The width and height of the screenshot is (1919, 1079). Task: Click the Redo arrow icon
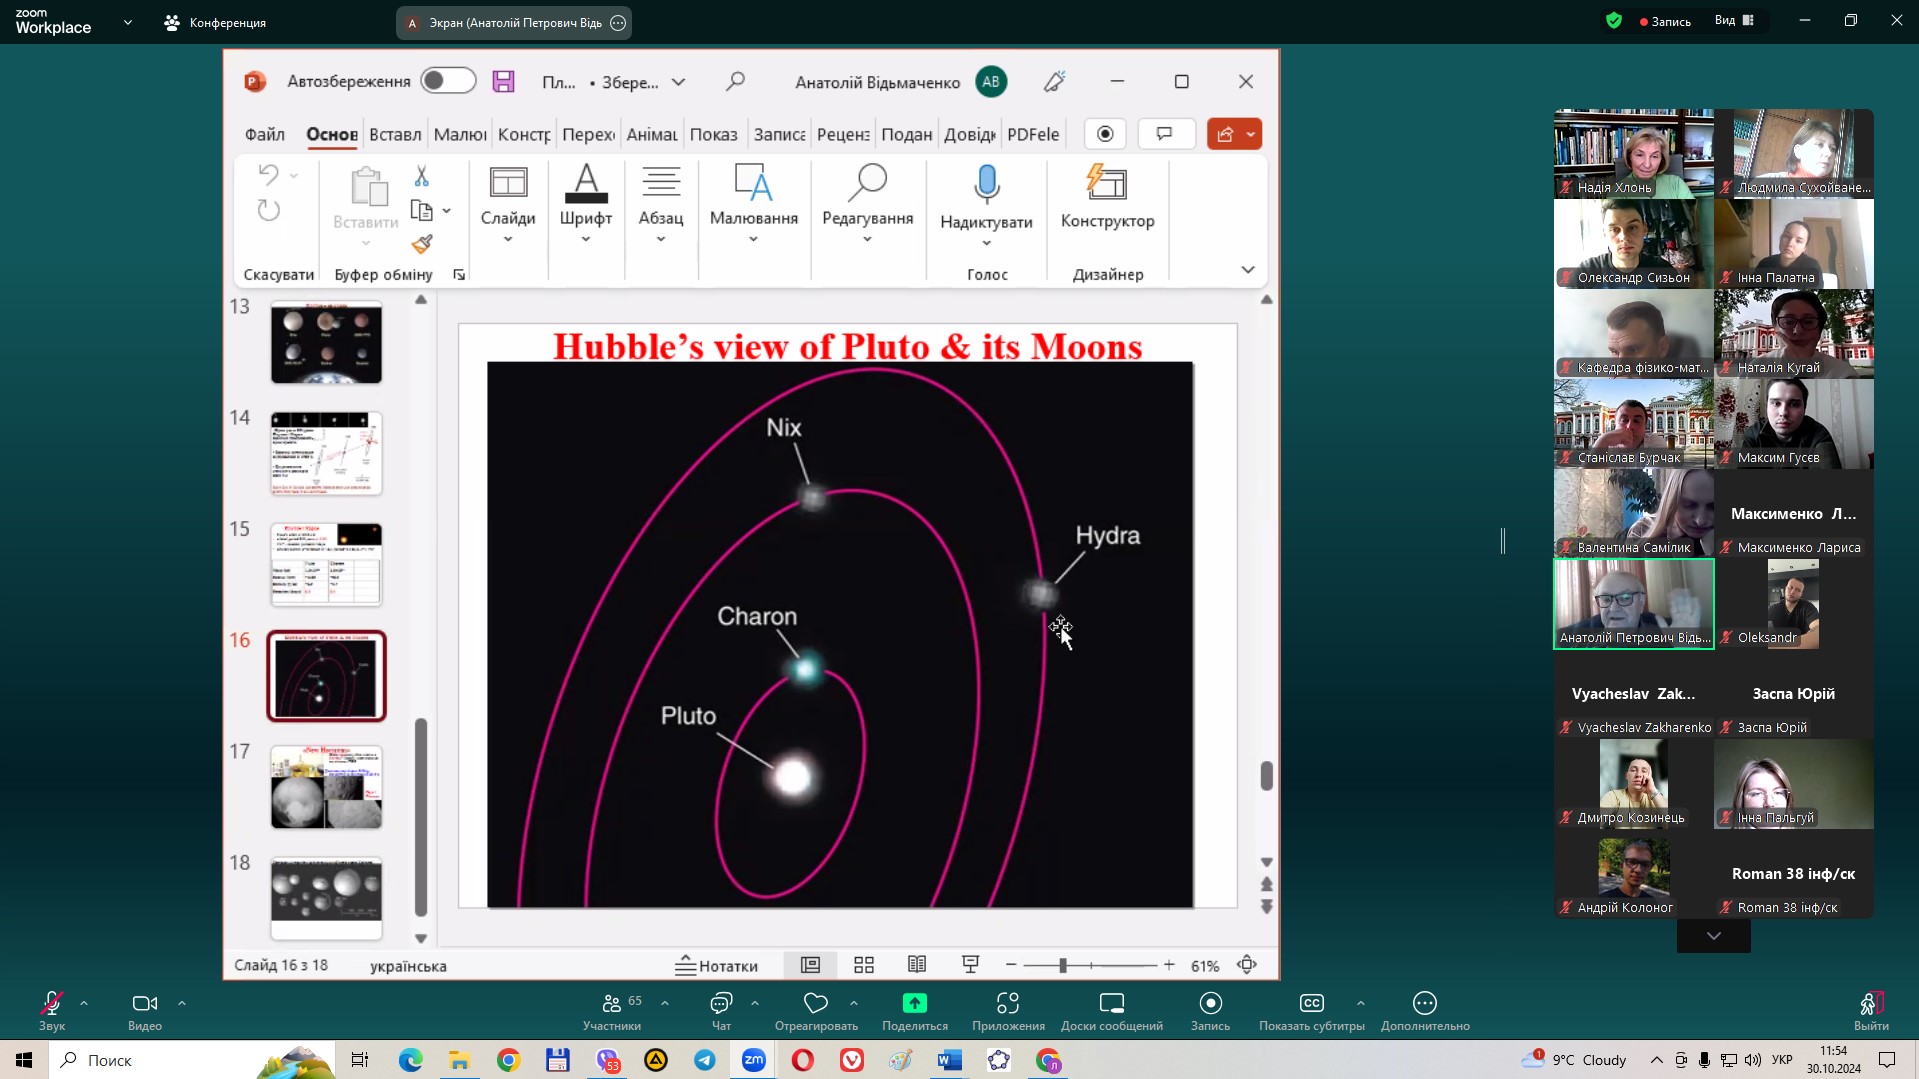[268, 210]
